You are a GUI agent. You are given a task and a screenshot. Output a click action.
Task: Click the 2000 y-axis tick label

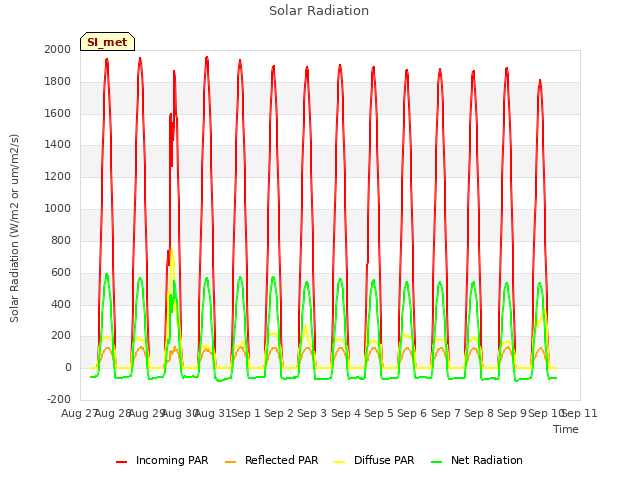58,49
